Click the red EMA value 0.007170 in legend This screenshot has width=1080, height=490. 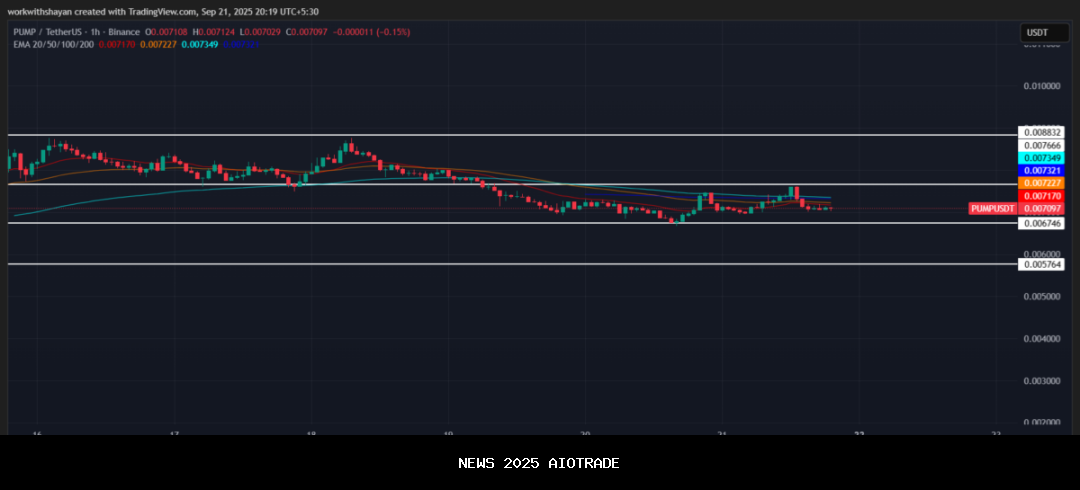click(x=117, y=44)
